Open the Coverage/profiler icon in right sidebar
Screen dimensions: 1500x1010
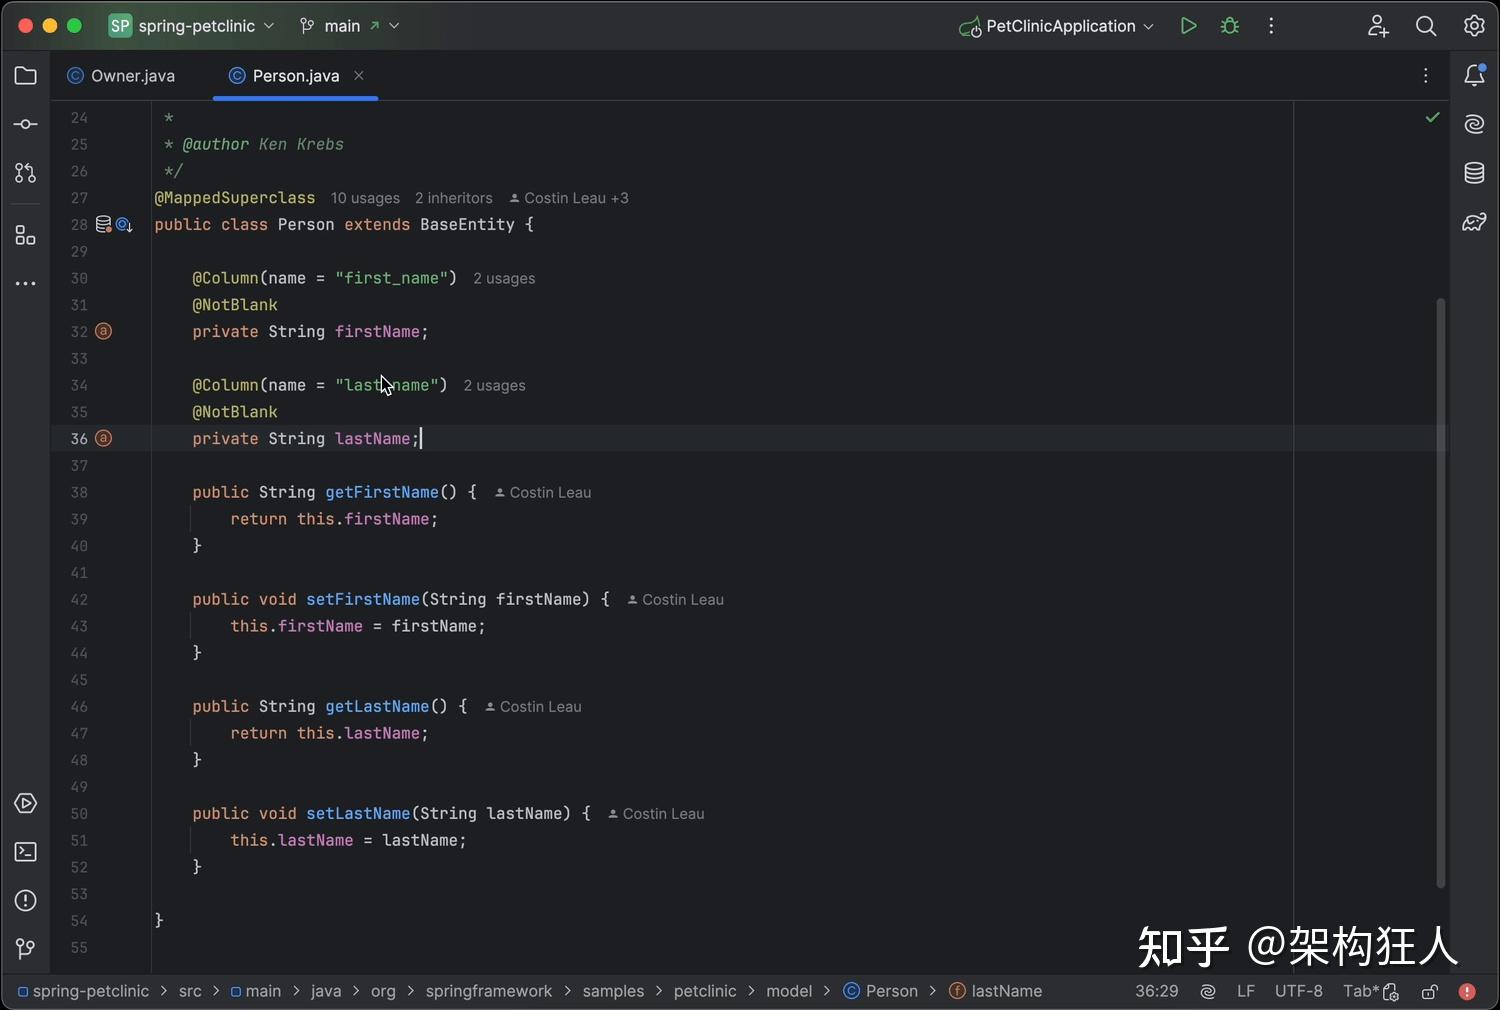click(x=1474, y=222)
